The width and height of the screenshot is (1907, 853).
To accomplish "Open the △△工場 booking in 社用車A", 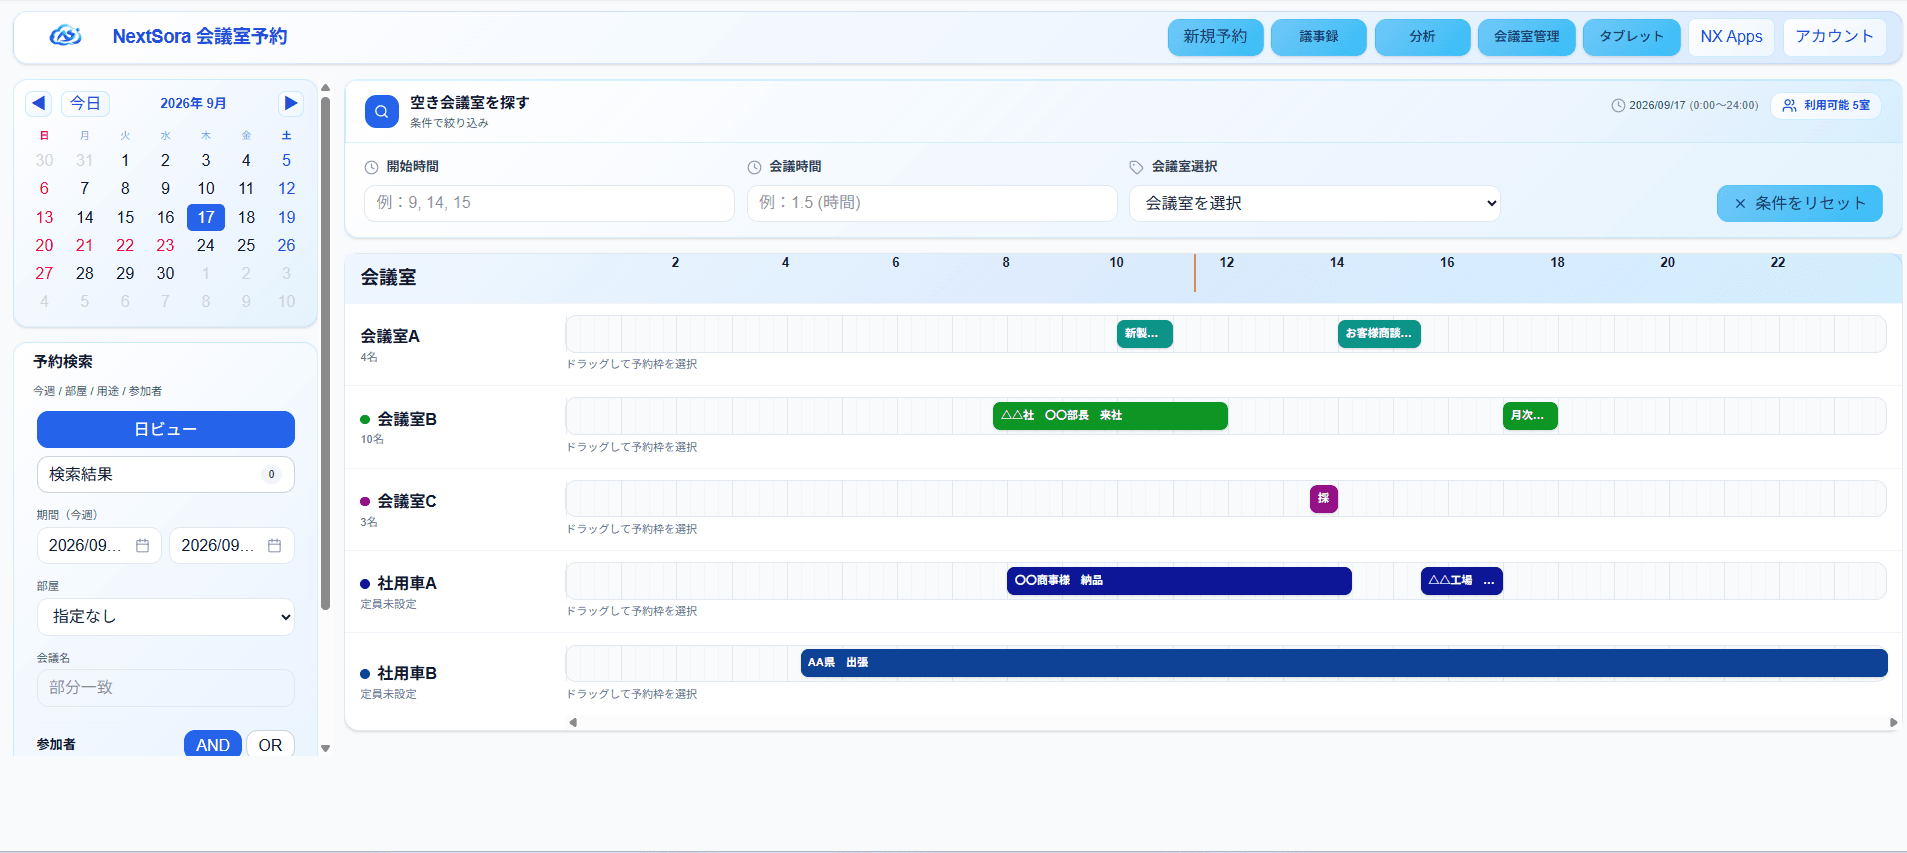I will tap(1462, 581).
